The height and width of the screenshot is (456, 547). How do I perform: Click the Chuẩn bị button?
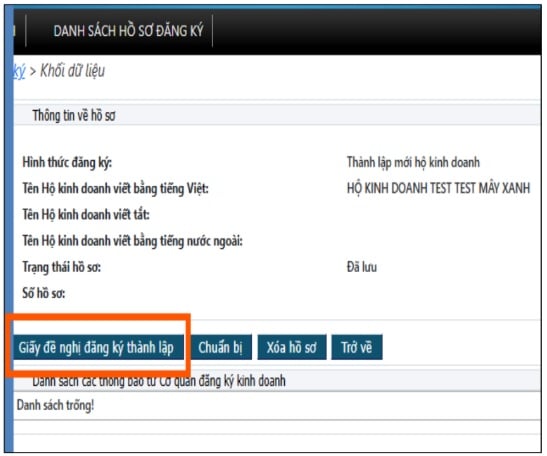tap(220, 347)
